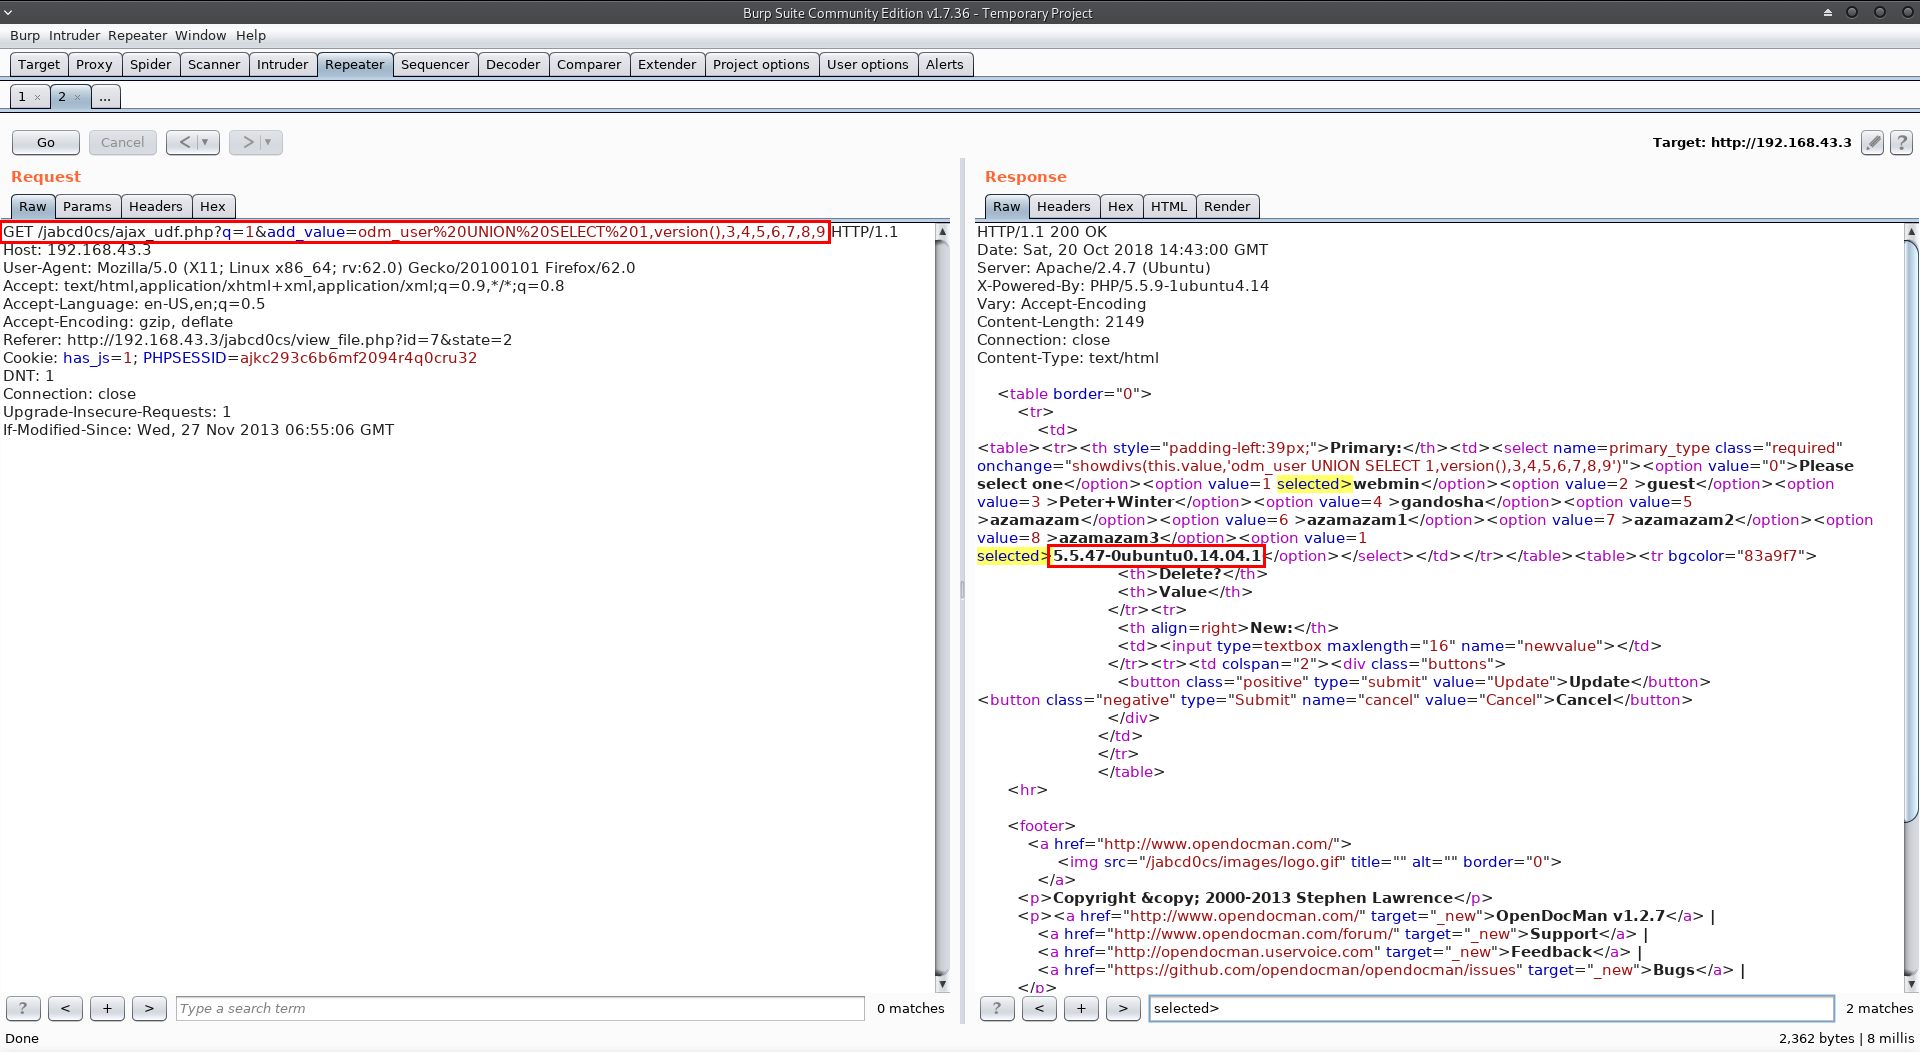Viewport: 1920px width, 1052px height.
Task: Switch to the Extender tab
Action: [667, 64]
